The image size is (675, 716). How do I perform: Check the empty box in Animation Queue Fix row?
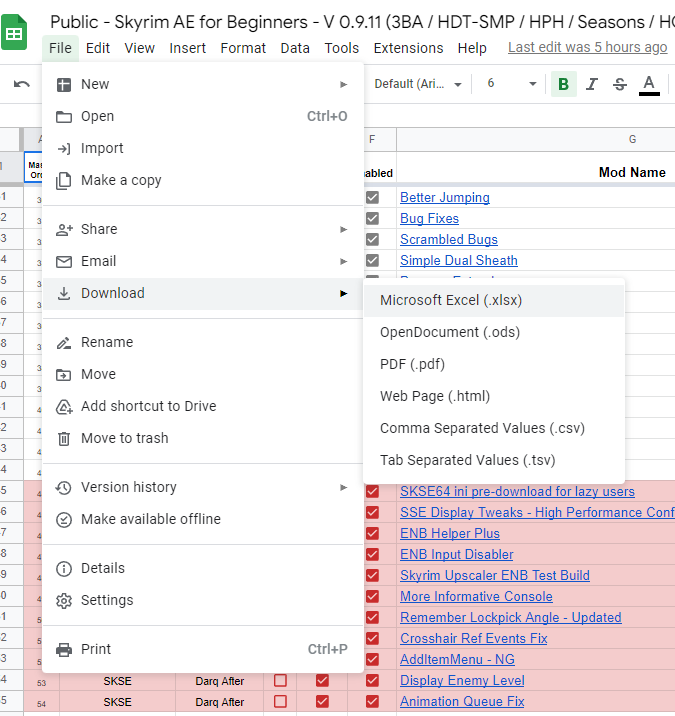(280, 701)
